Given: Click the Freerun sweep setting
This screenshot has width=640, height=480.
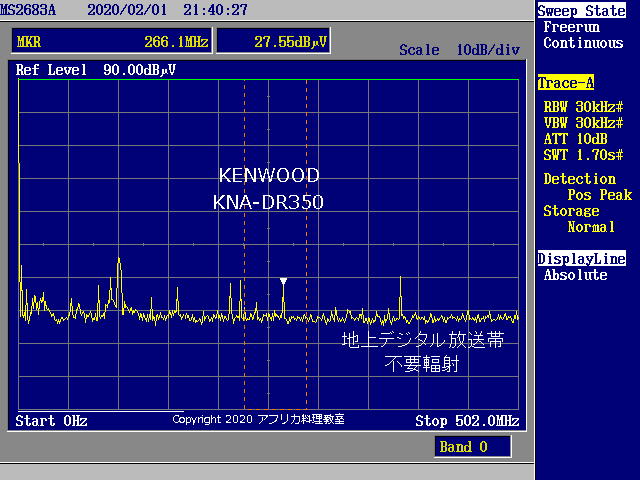Looking at the screenshot, I should tap(571, 27).
